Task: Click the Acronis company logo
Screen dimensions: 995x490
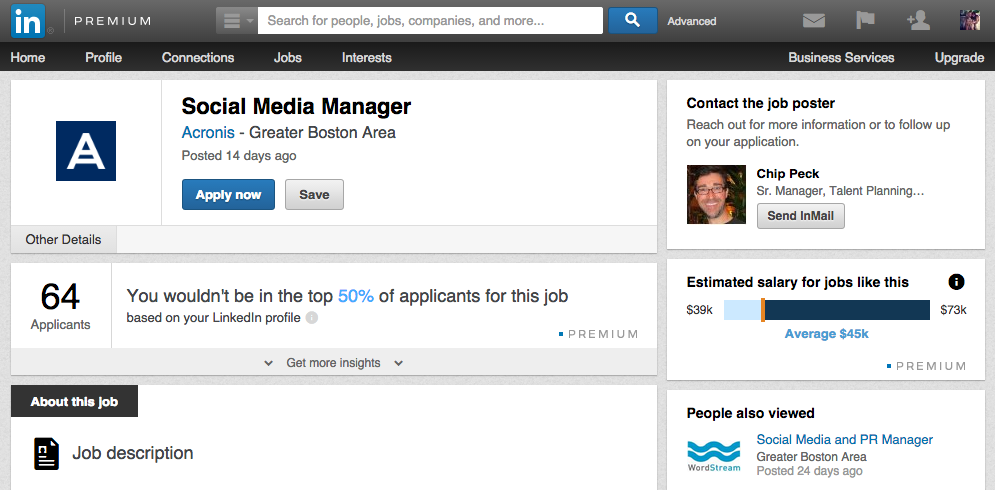Action: [x=86, y=151]
